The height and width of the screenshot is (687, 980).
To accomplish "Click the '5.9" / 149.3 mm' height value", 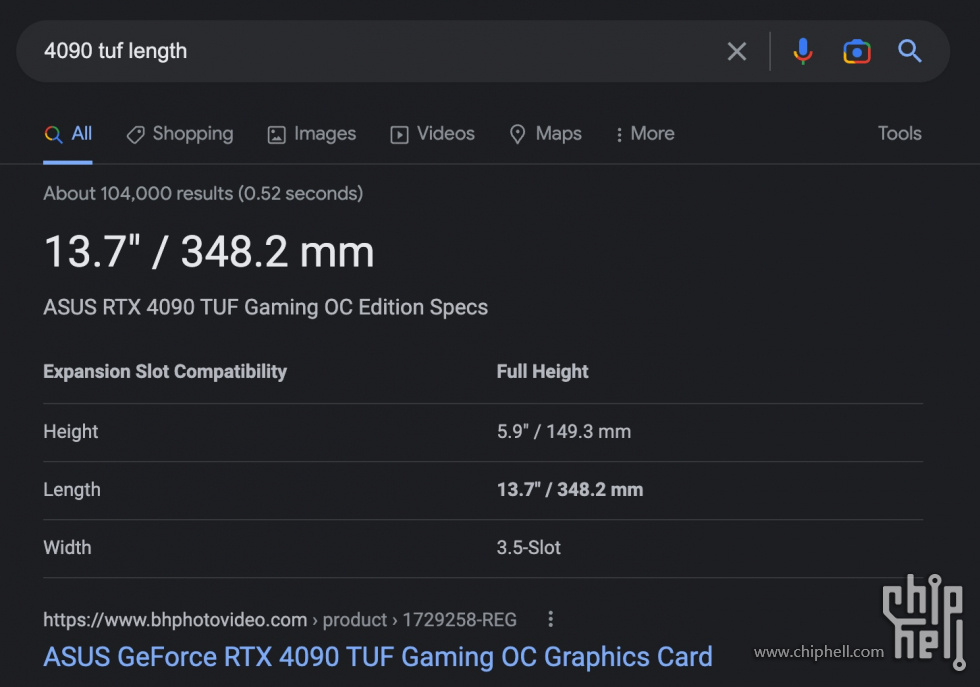I will [x=564, y=431].
